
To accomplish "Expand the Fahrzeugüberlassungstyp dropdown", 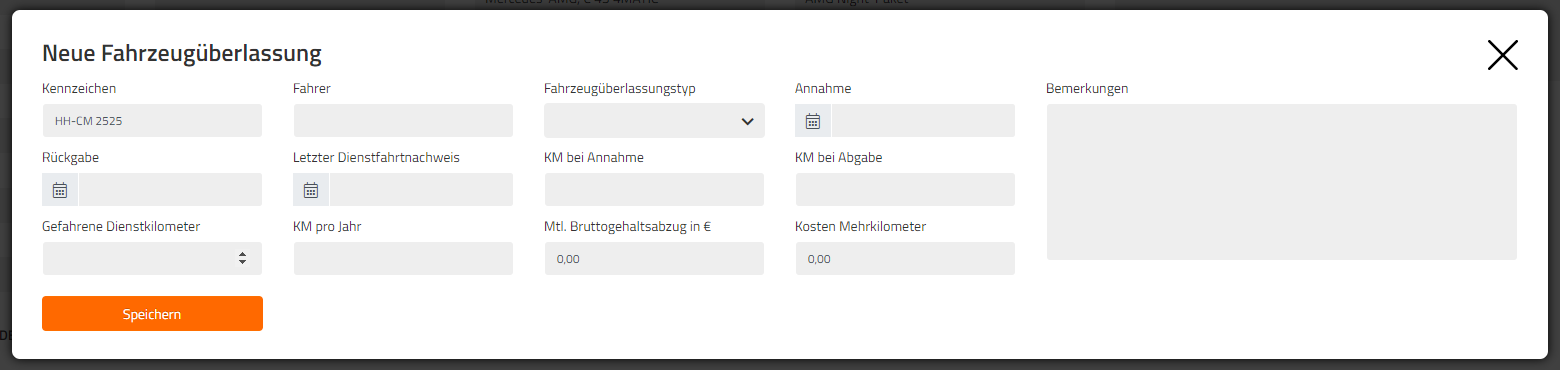I will [654, 121].
